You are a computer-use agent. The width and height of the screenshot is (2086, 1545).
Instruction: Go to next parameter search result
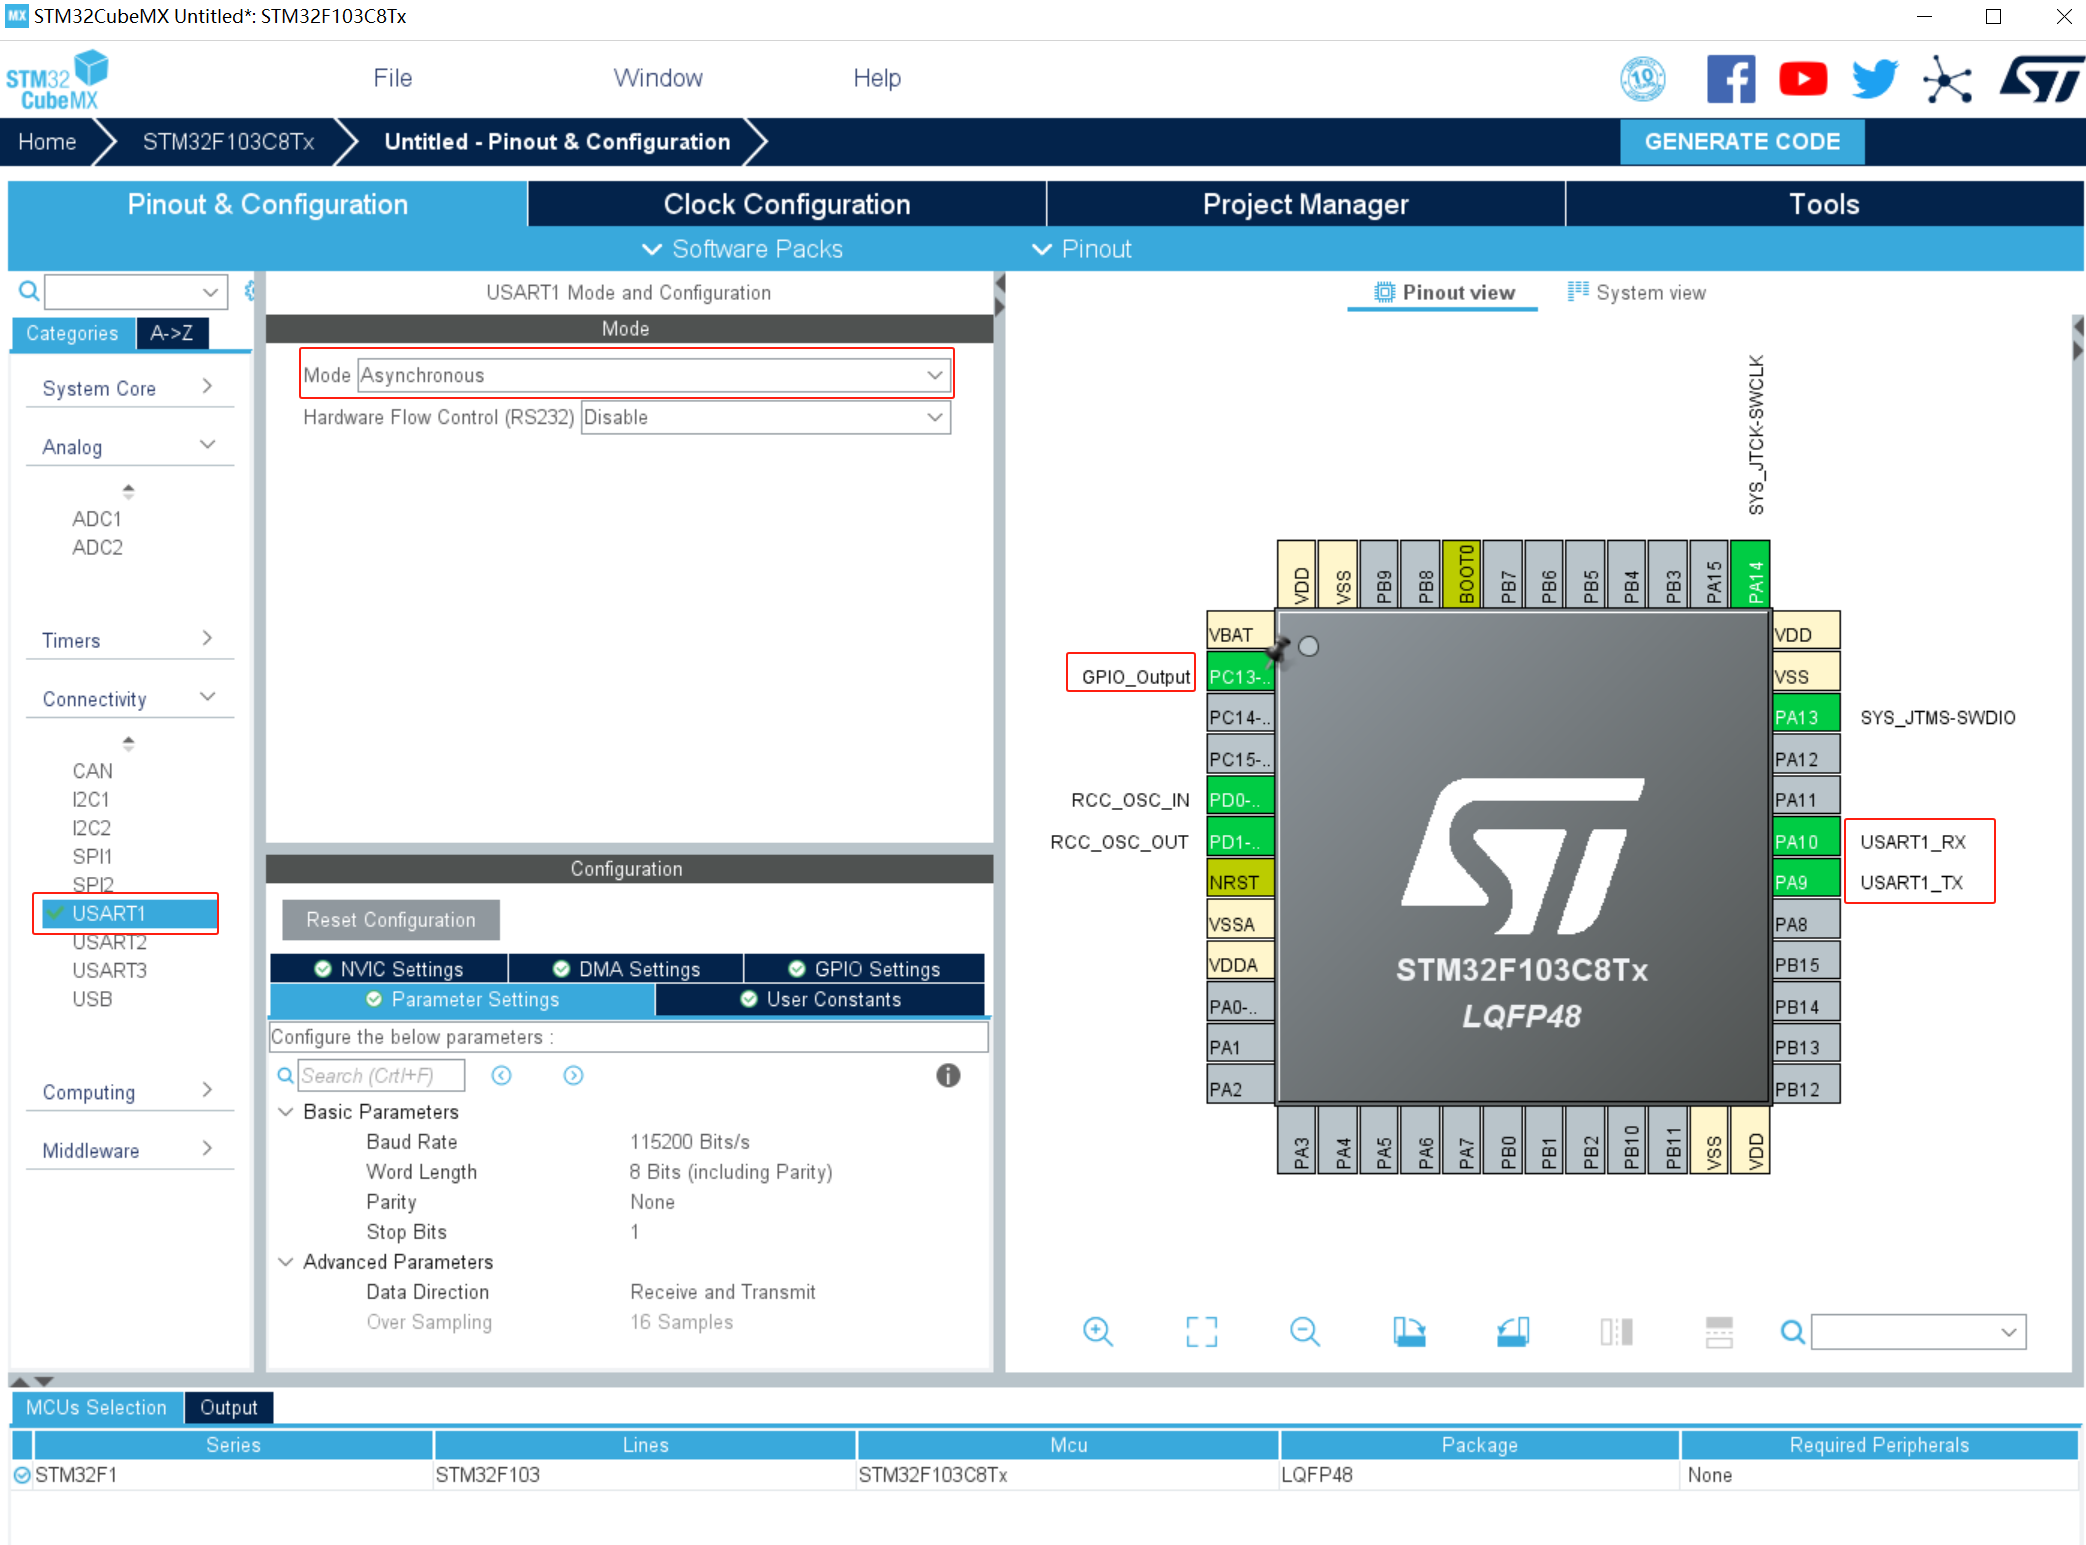[573, 1075]
